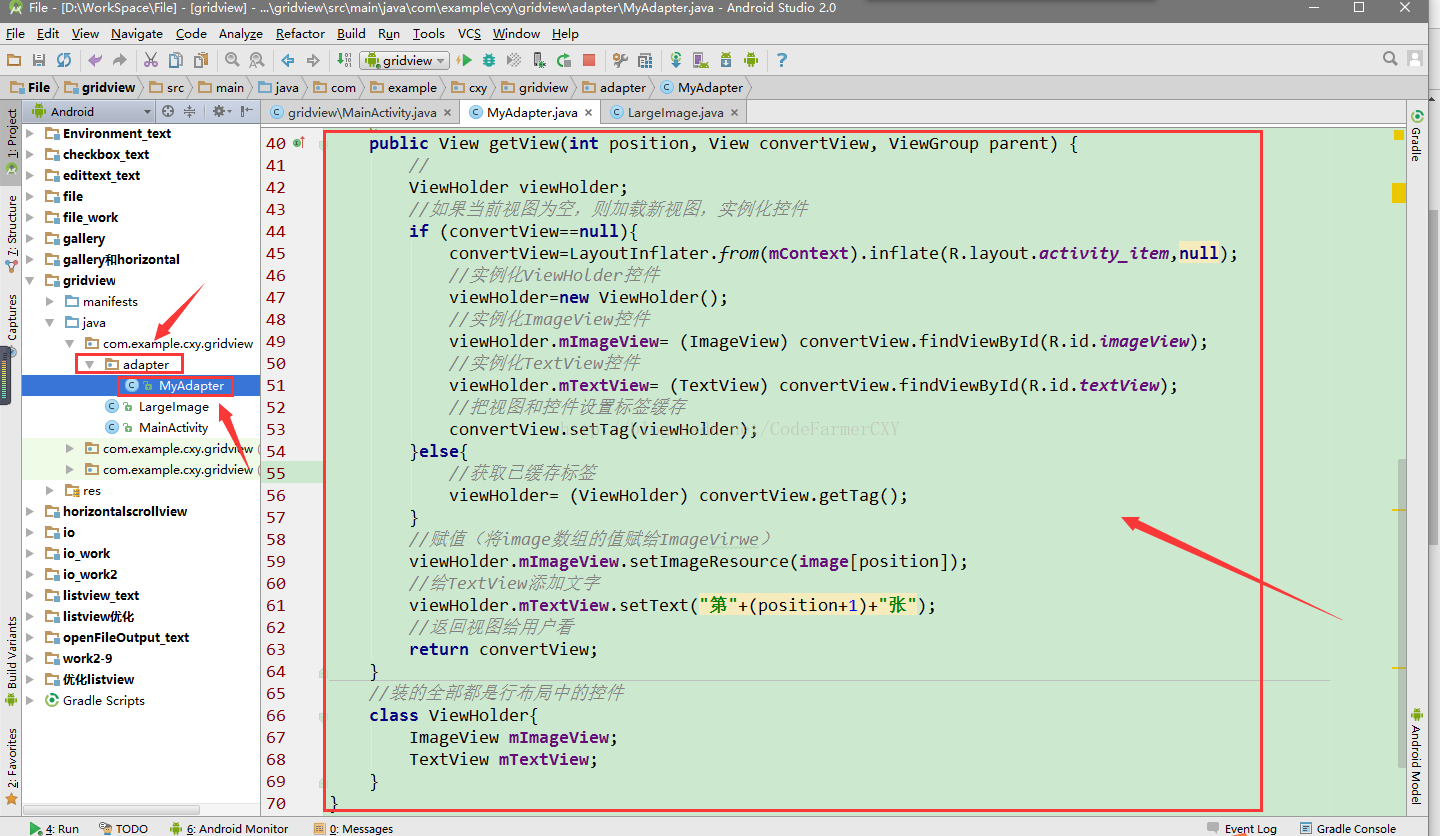The image size is (1440, 836).
Task: Click the Copy toolbar icon
Action: 175,60
